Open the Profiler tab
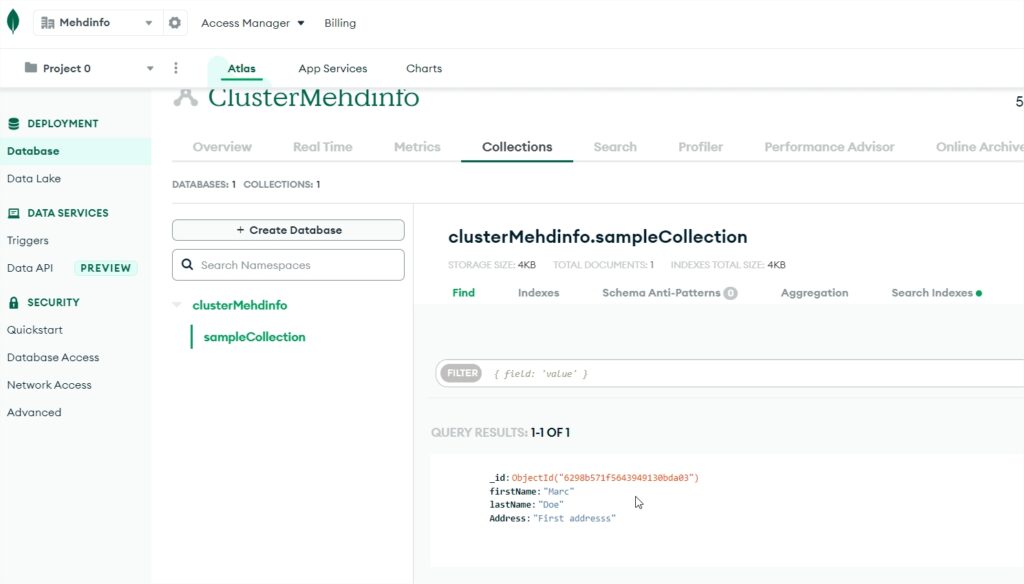This screenshot has height=584, width=1024. tap(701, 147)
